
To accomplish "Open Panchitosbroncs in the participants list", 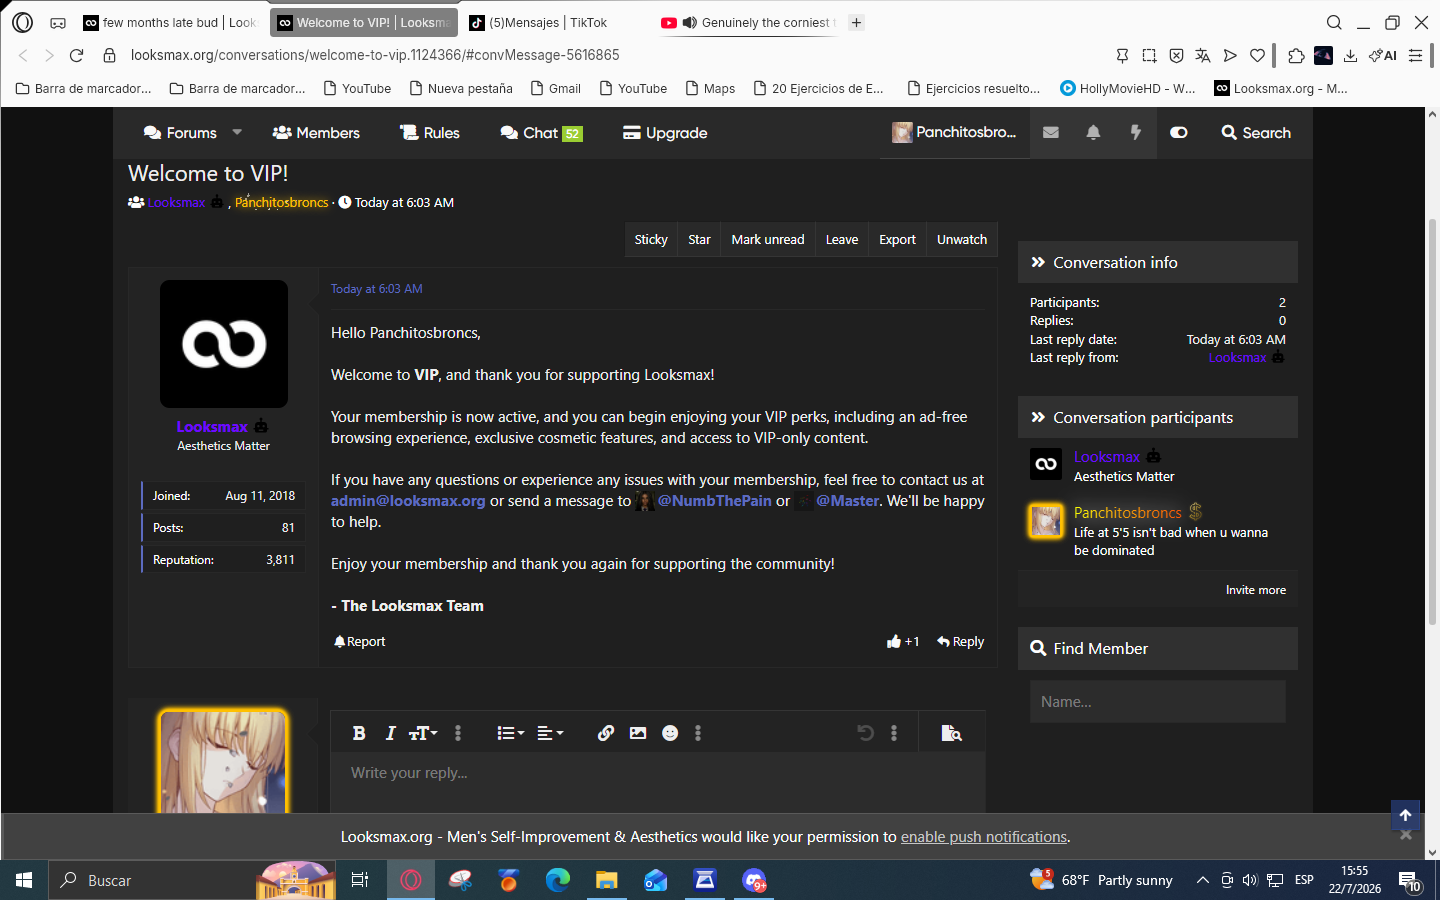I will tap(1127, 512).
